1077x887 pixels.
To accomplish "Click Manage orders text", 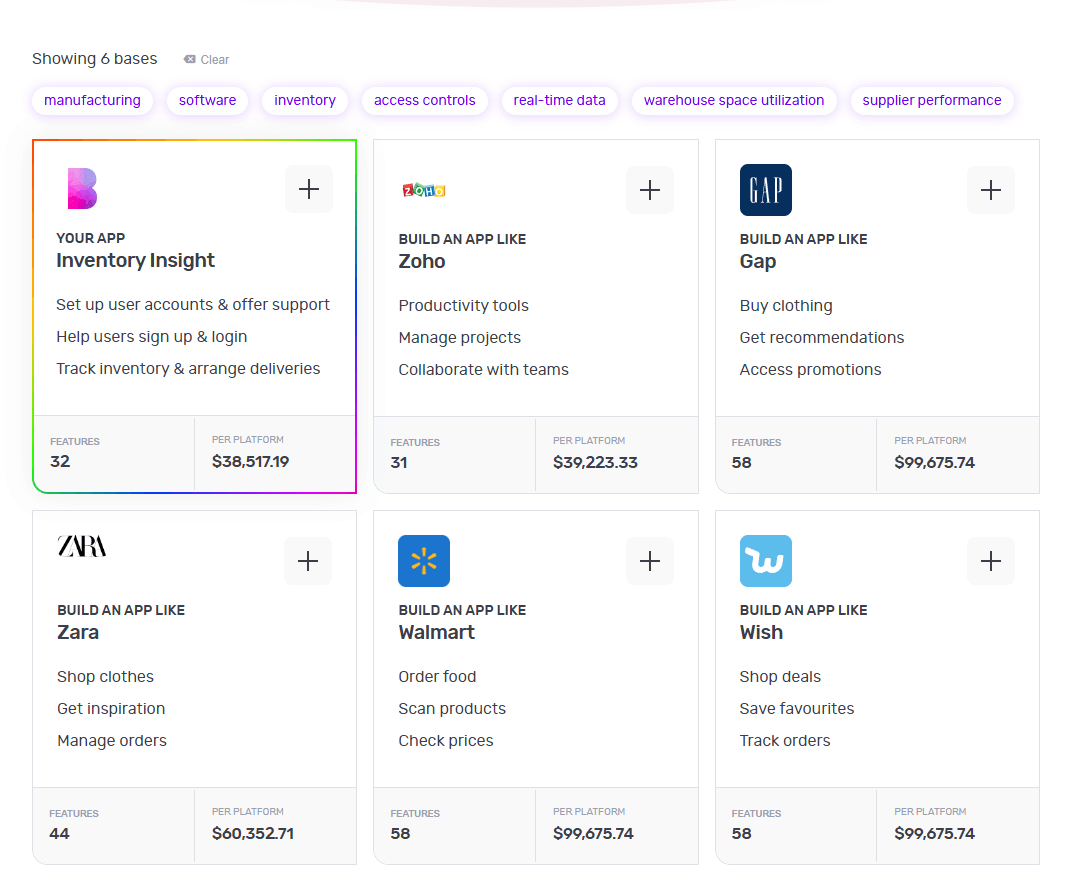I will (112, 741).
